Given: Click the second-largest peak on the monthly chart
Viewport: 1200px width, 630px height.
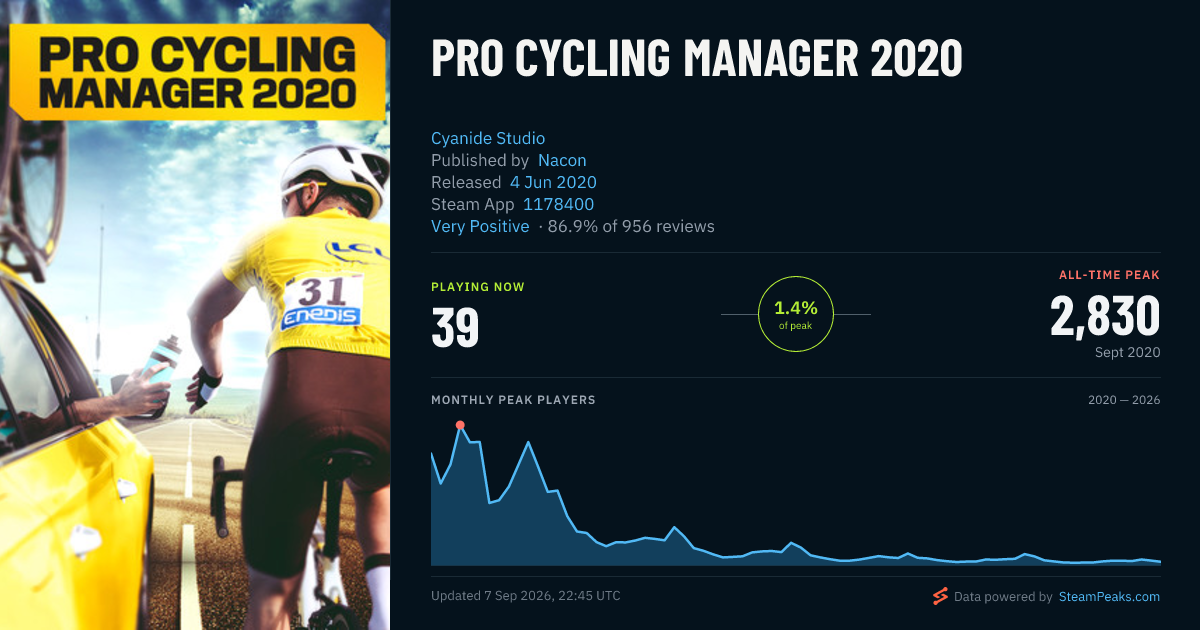Looking at the screenshot, I should point(528,442).
